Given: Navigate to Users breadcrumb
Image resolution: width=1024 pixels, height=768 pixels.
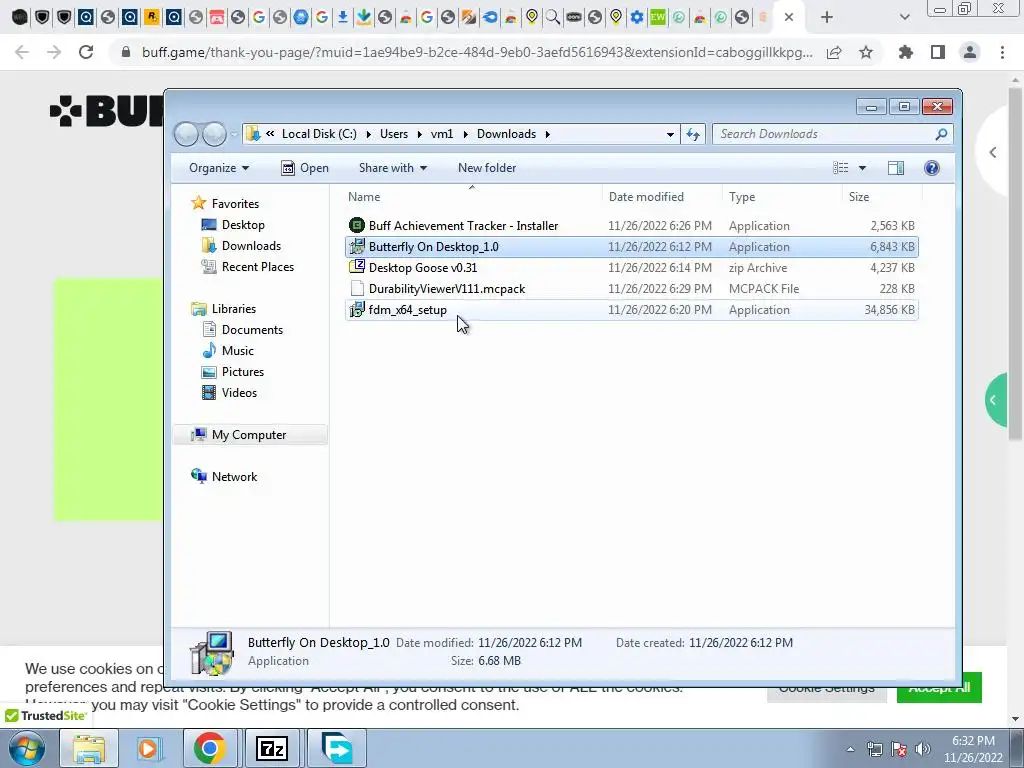Looking at the screenshot, I should point(394,134).
